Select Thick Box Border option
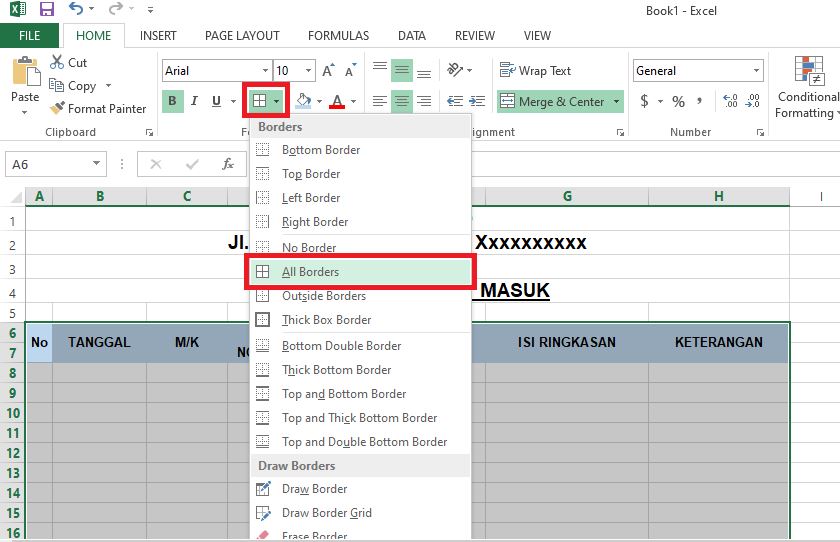840x542 pixels. [x=360, y=320]
